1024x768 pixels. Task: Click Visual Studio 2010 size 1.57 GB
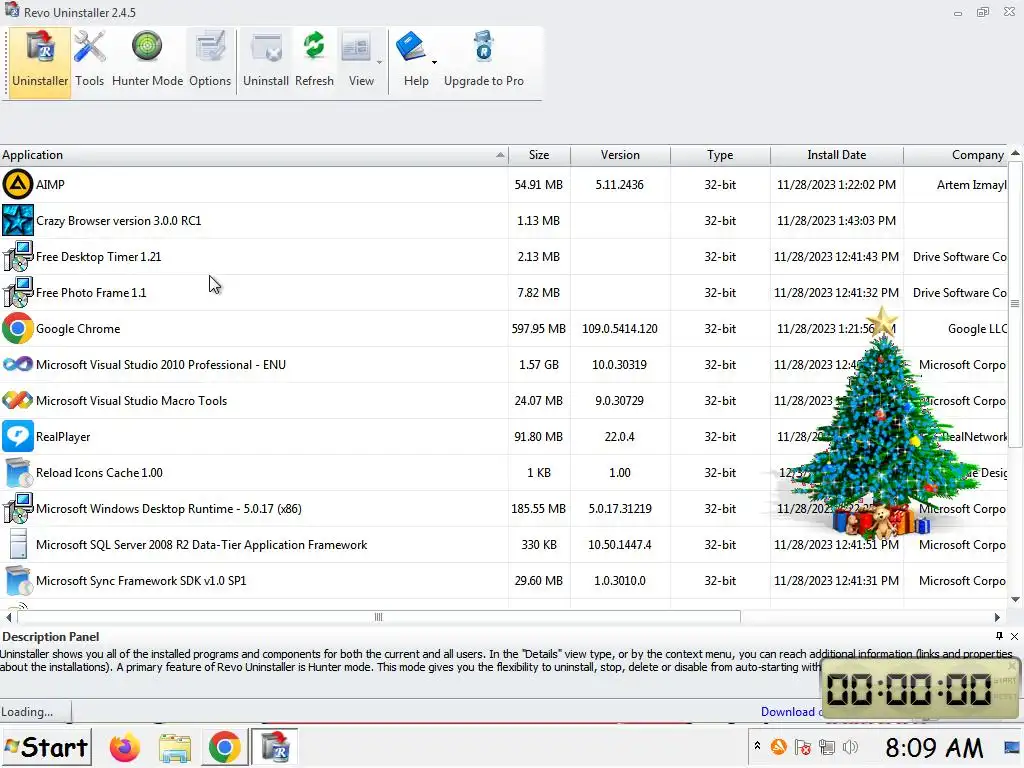pos(539,364)
